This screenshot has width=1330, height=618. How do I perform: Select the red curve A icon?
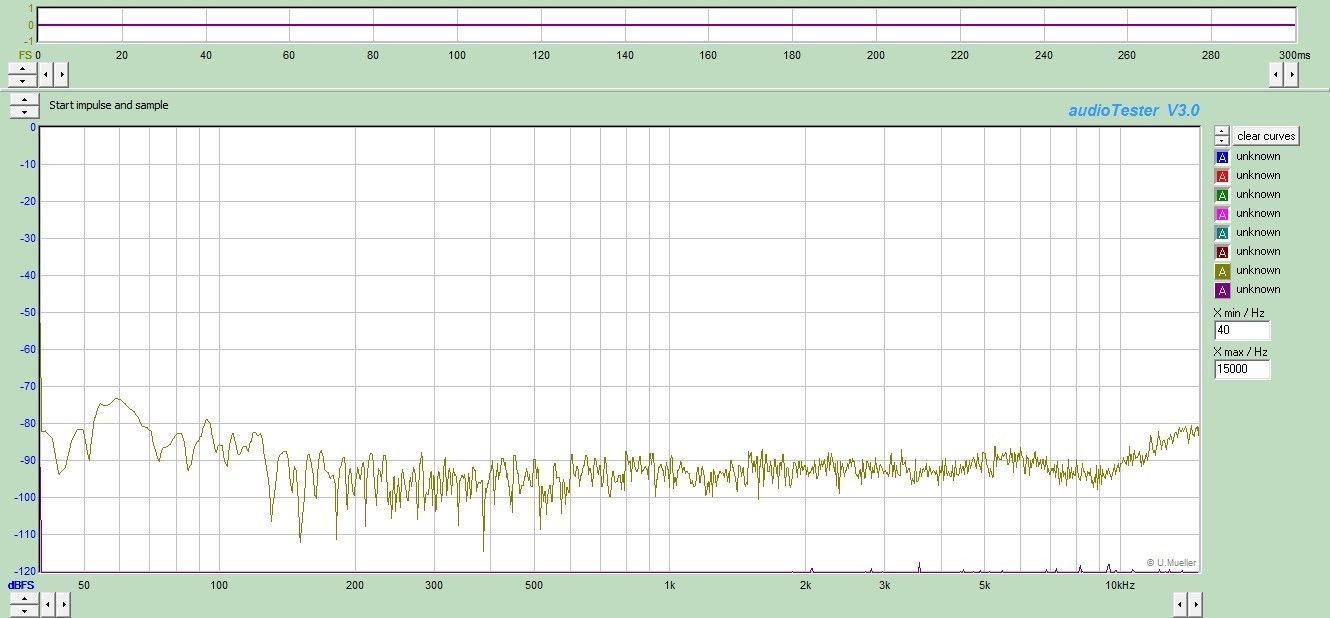click(1222, 176)
